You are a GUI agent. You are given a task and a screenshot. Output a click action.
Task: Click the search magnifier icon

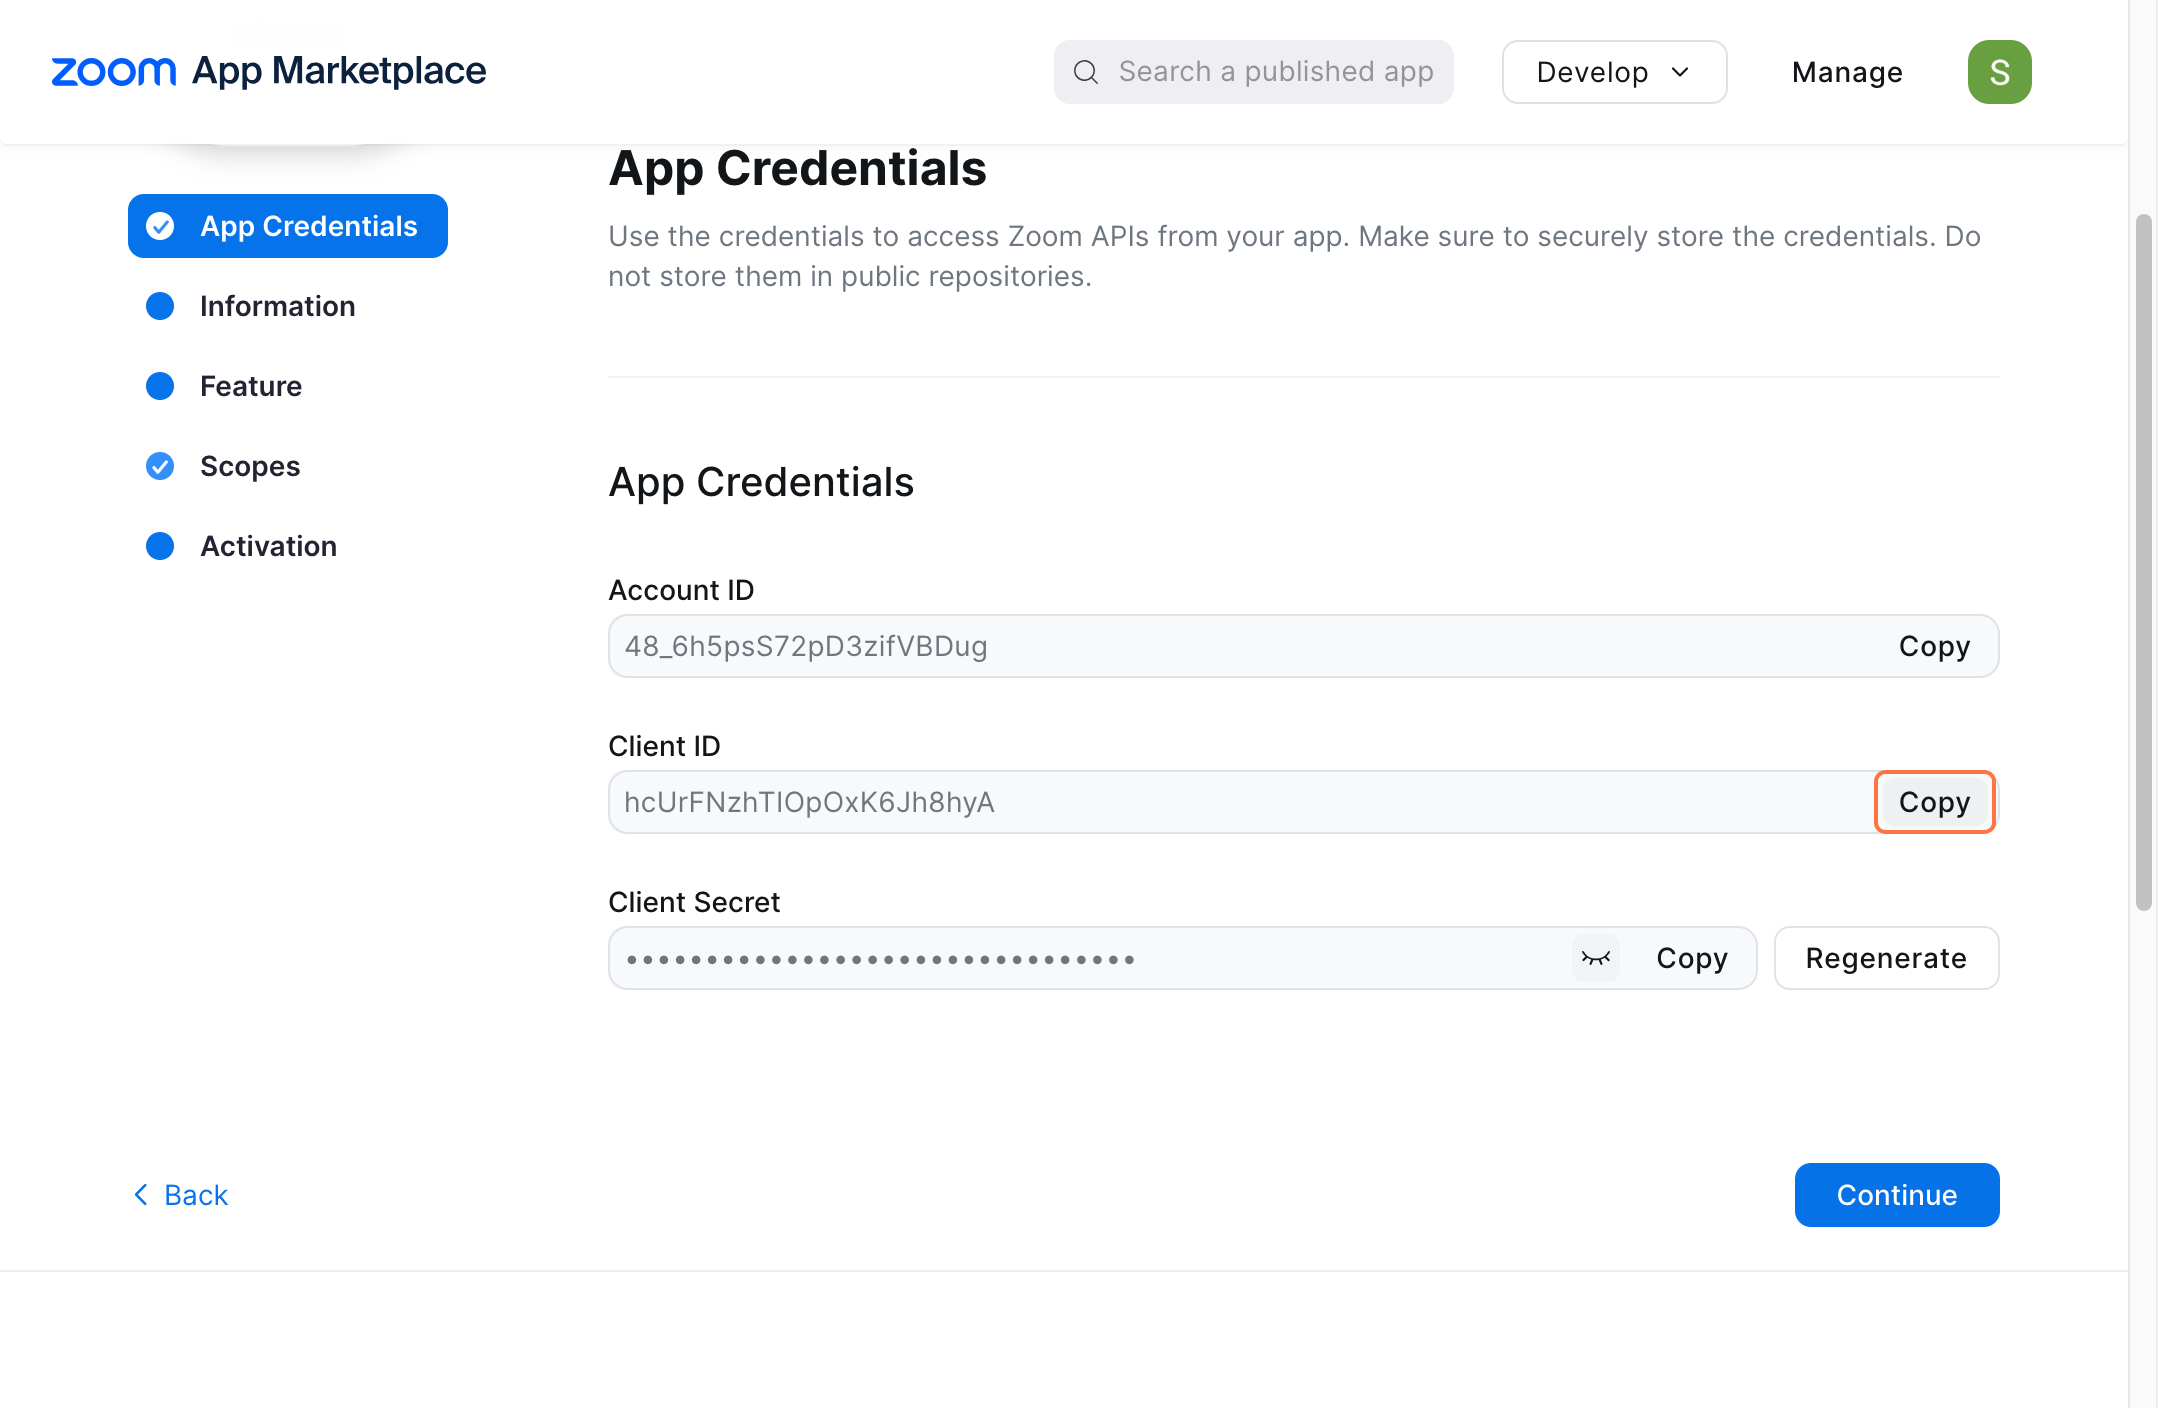click(x=1086, y=72)
